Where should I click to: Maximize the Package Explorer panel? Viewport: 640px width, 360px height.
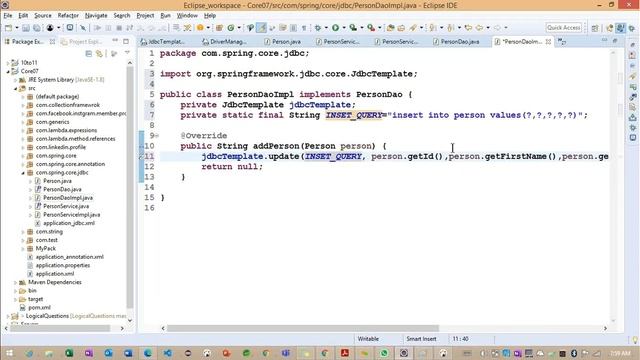coord(126,41)
